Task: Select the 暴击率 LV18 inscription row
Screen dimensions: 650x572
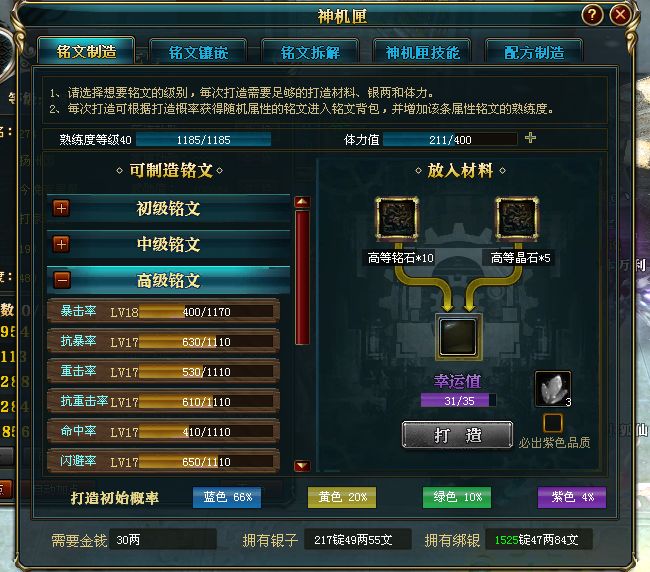Action: tap(163, 311)
